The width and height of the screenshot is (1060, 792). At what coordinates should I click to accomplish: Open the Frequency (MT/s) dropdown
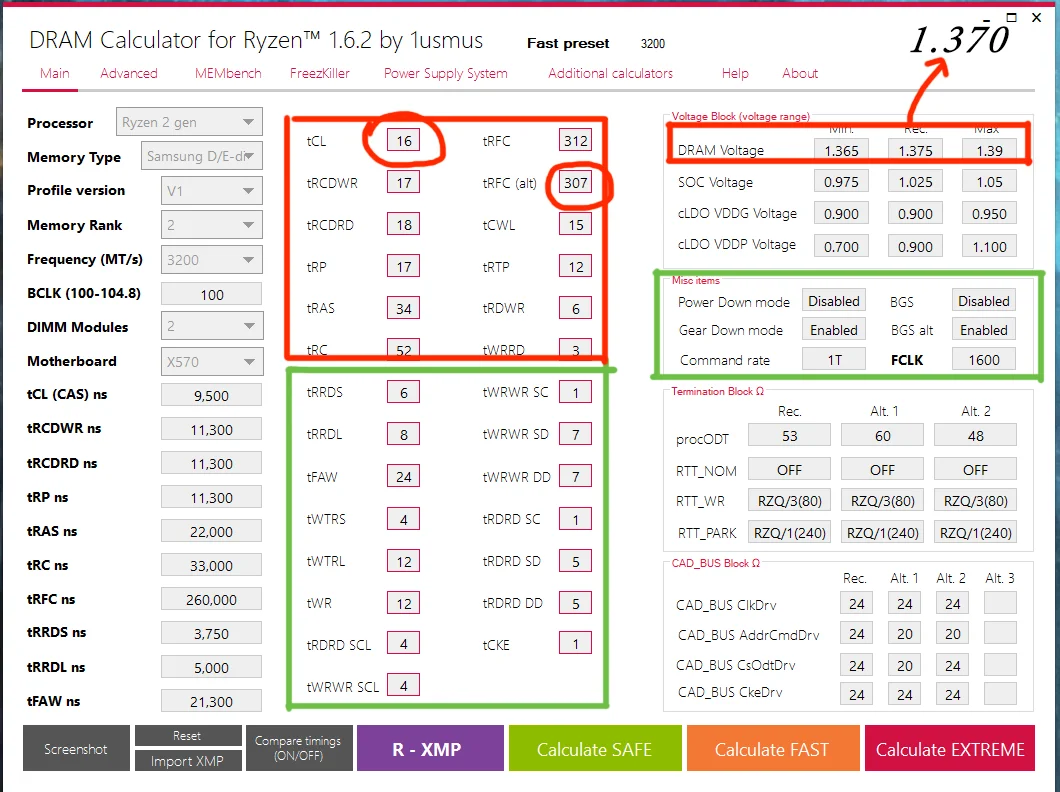tap(212, 259)
